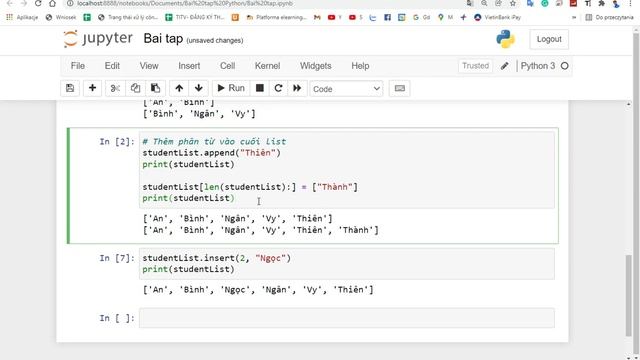Open the Widgets menu

click(x=316, y=66)
